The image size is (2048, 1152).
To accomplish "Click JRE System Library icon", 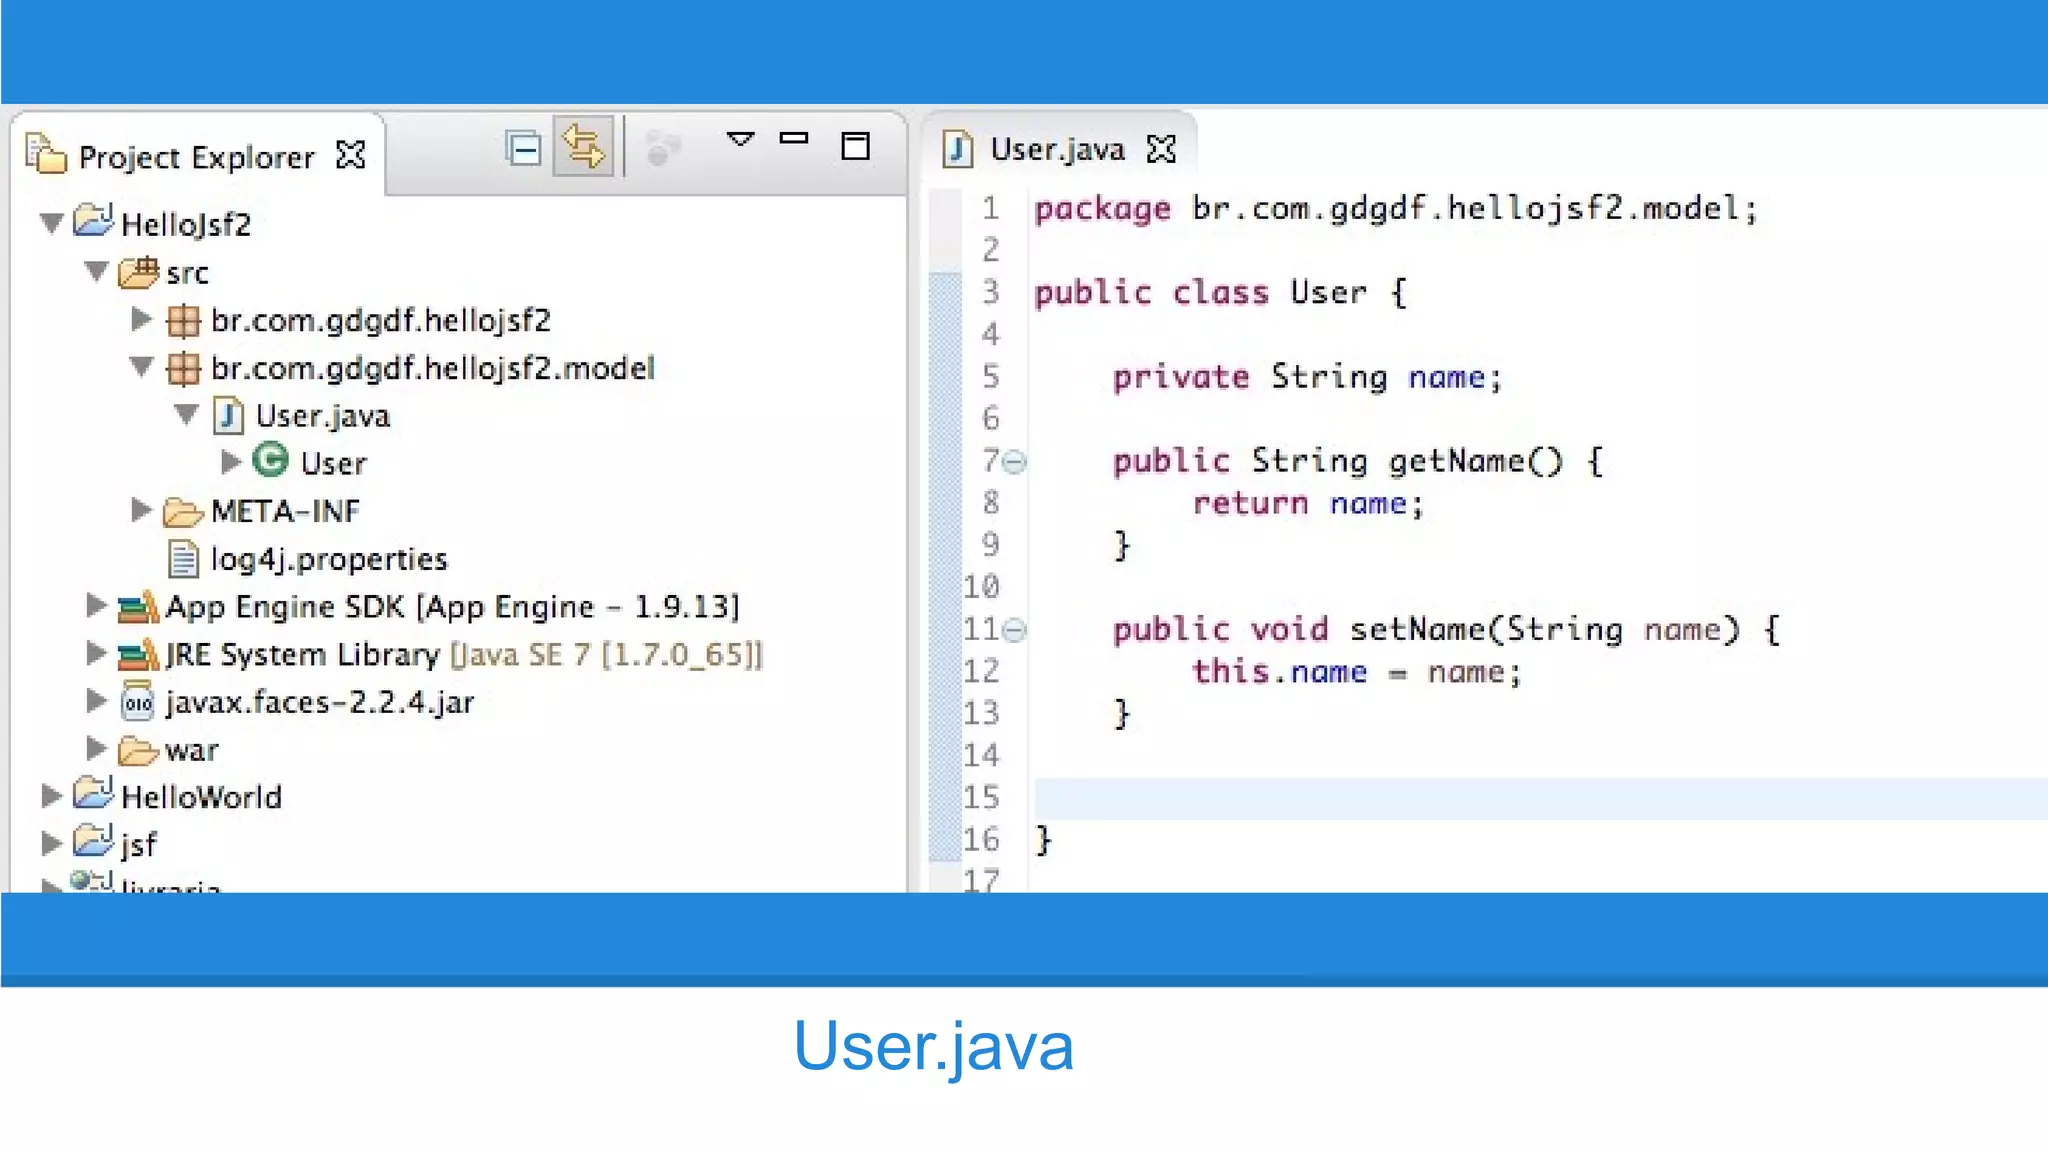I will 138,654.
